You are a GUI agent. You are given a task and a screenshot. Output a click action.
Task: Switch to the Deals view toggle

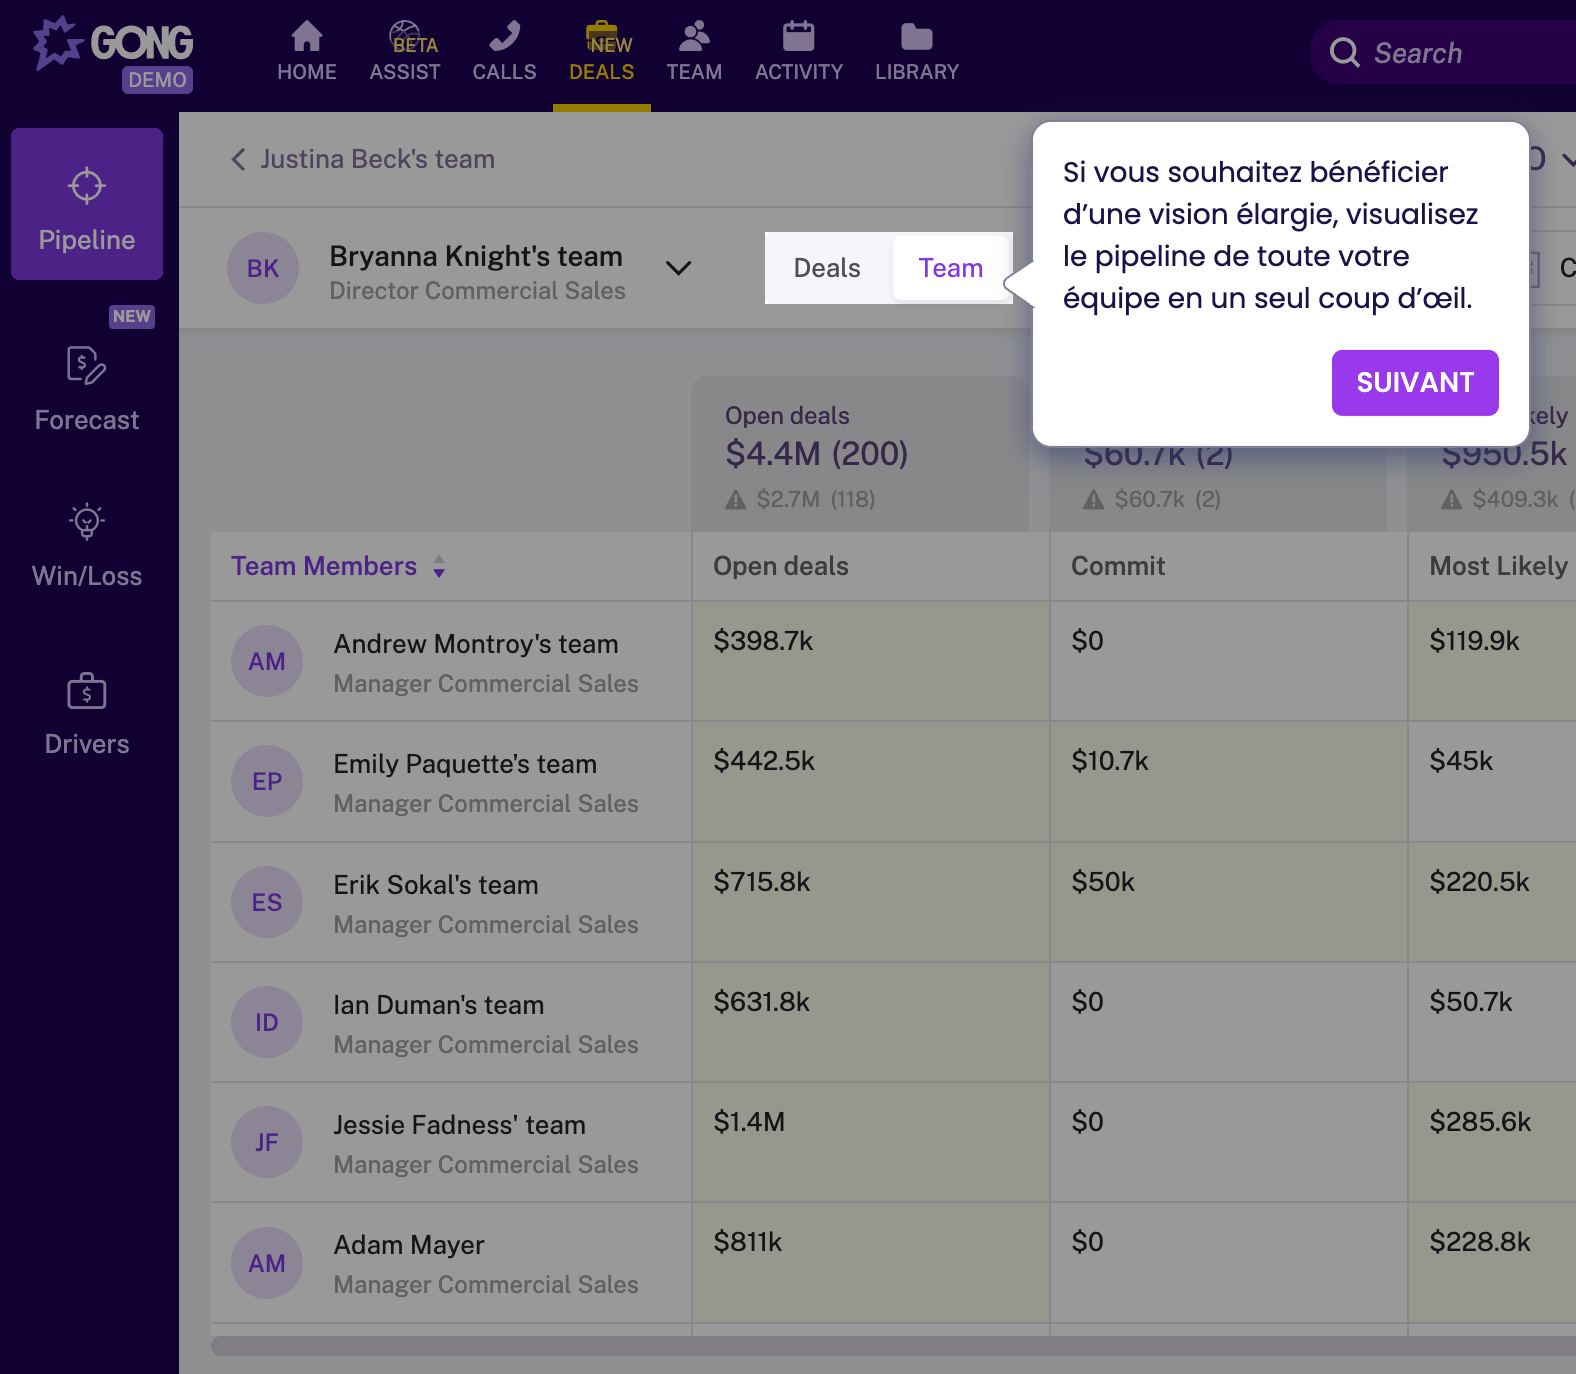point(827,268)
